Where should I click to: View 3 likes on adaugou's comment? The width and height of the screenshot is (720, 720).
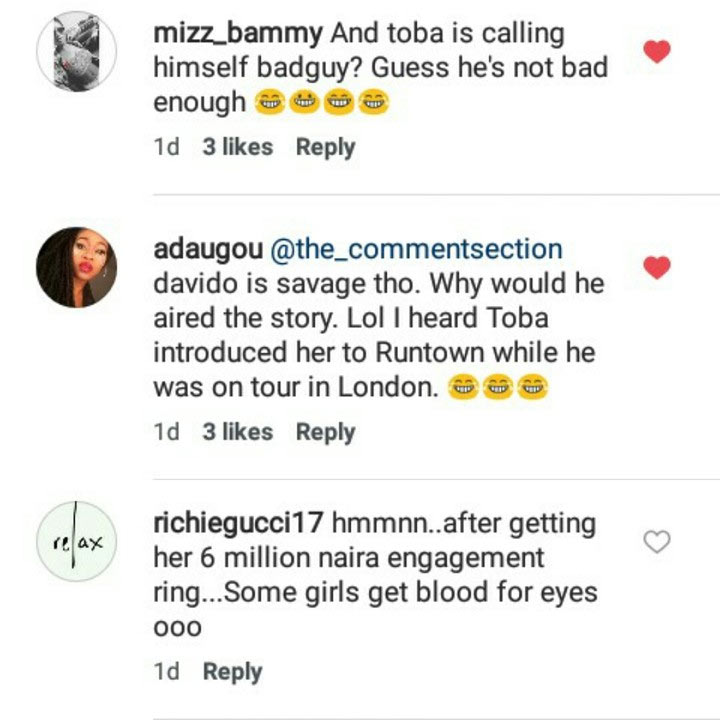(237, 432)
